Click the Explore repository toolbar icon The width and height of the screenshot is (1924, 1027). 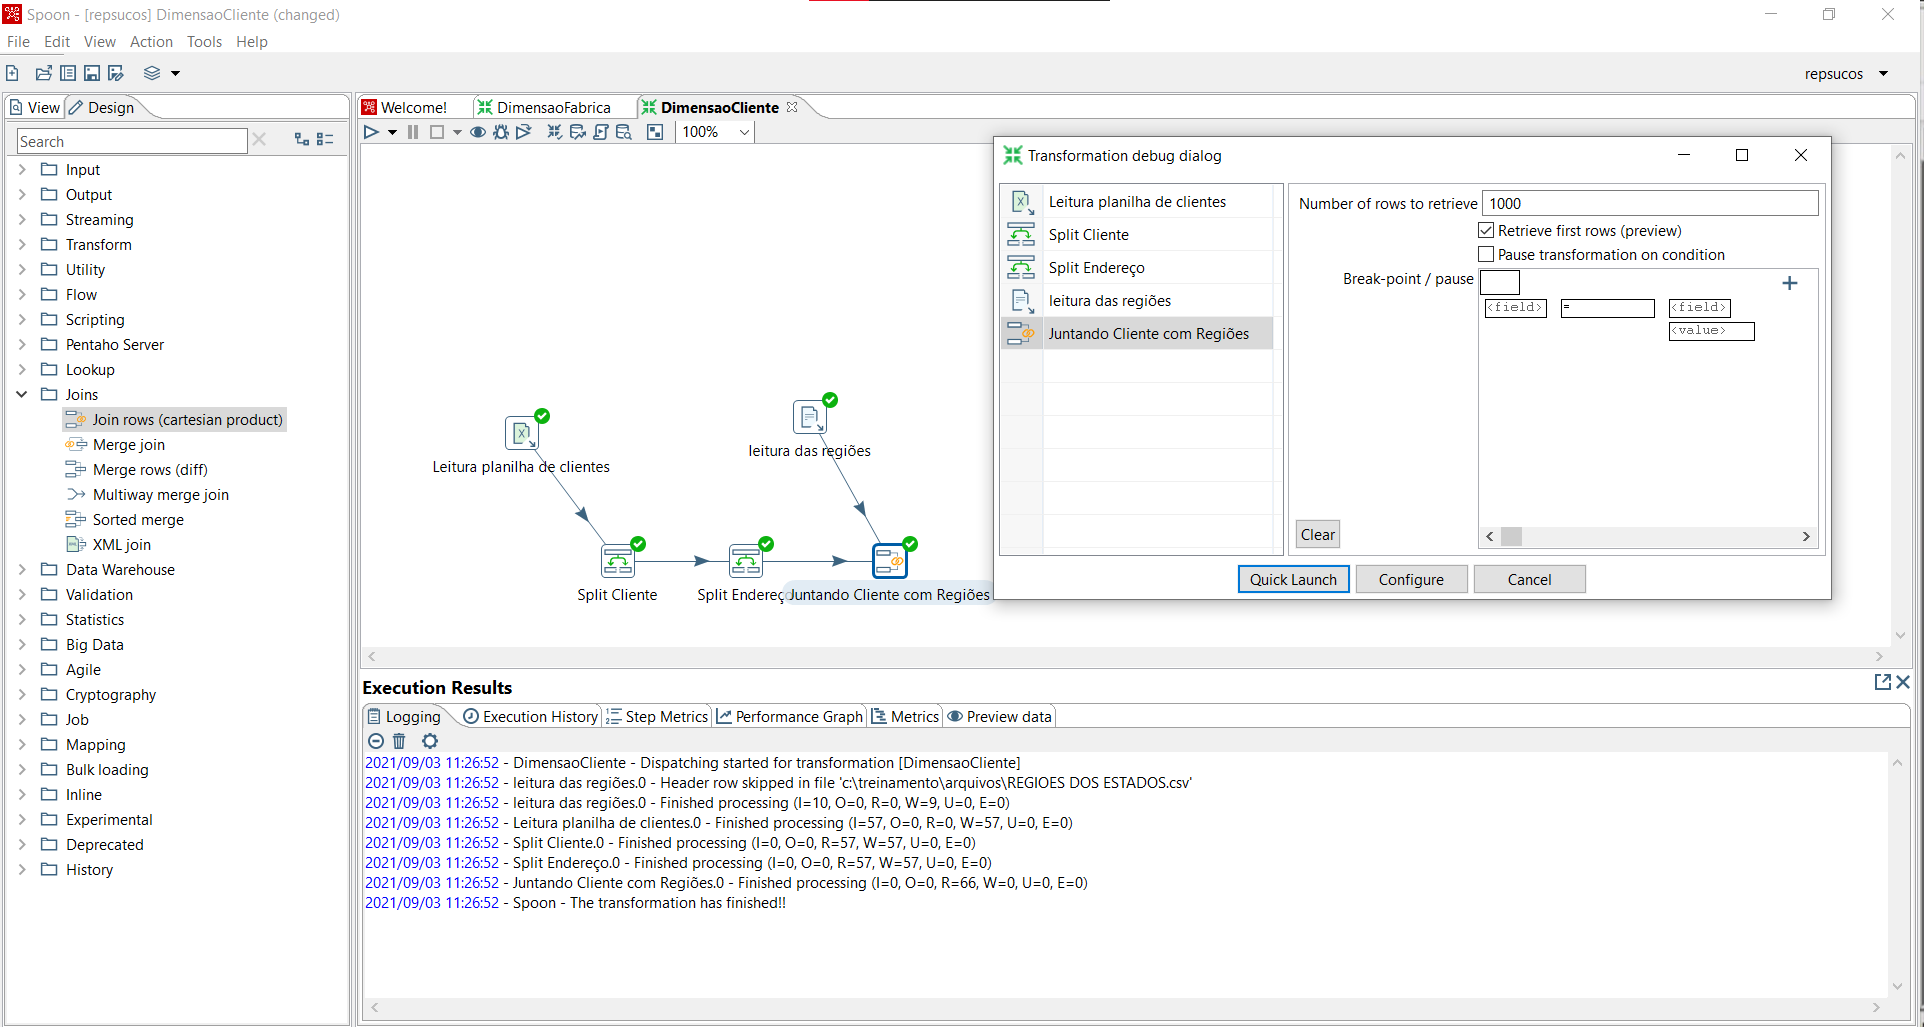pos(68,73)
